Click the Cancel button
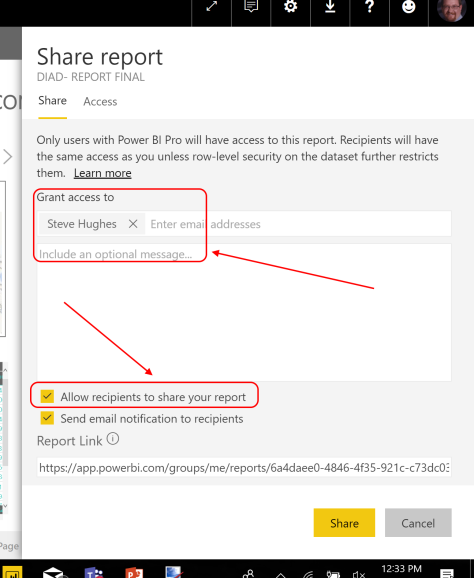Image resolution: width=474 pixels, height=578 pixels. click(418, 523)
